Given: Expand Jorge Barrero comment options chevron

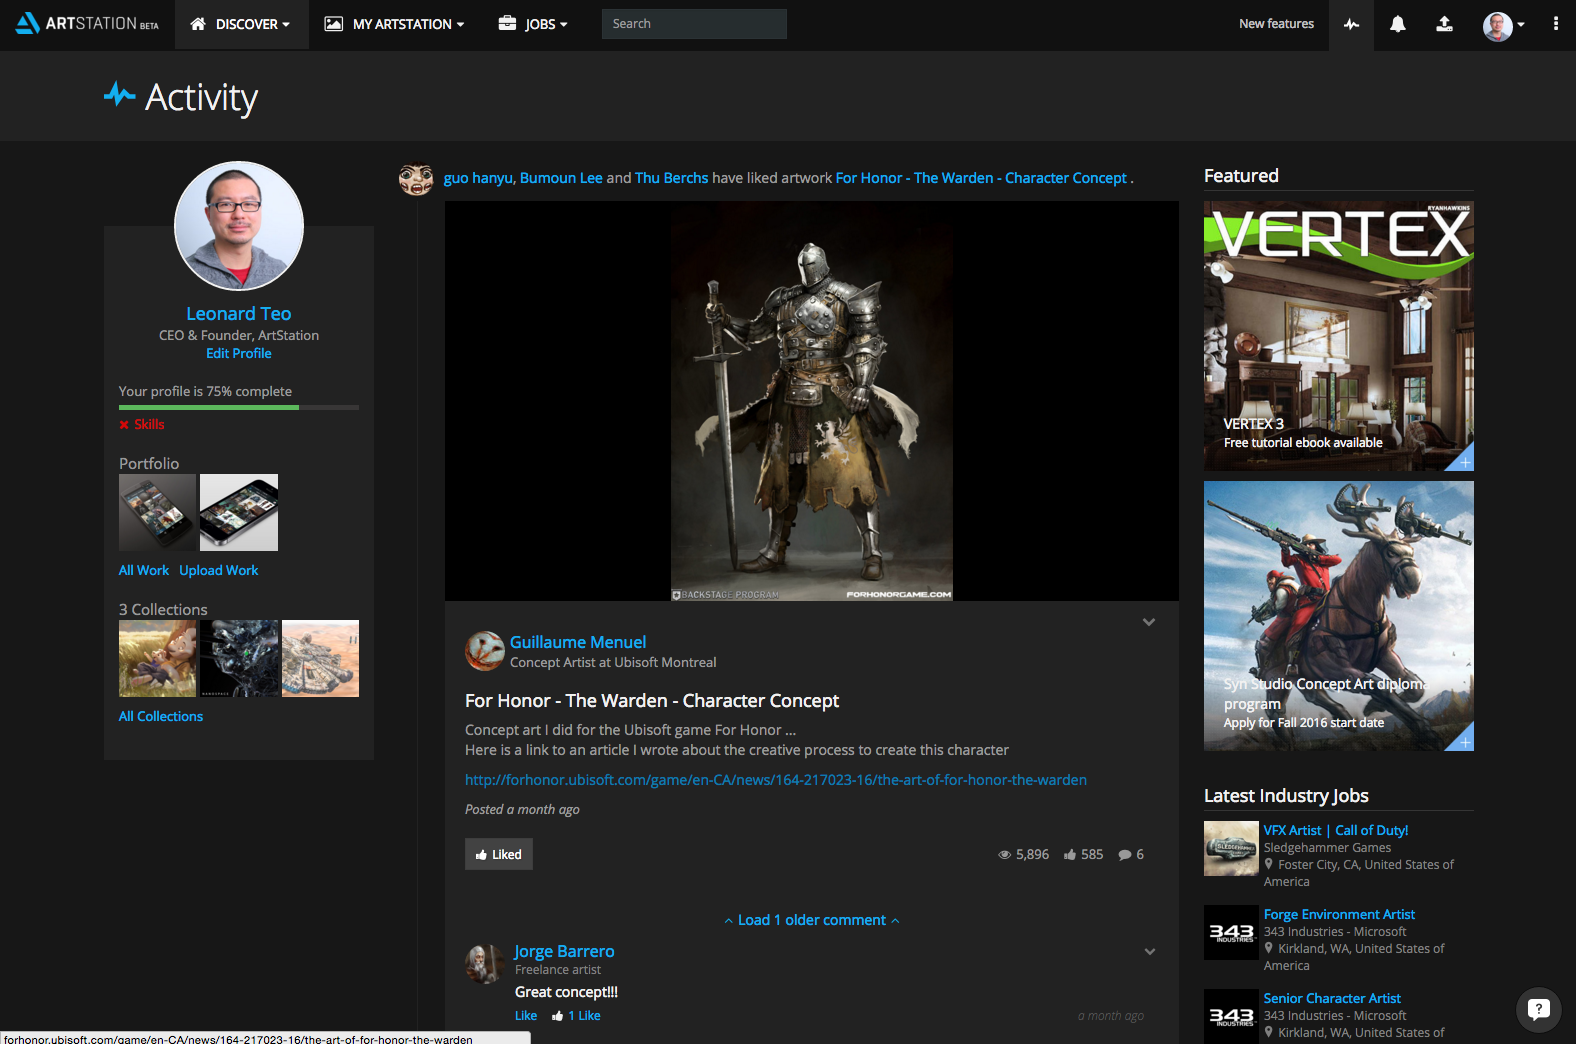Looking at the screenshot, I should coord(1150,951).
